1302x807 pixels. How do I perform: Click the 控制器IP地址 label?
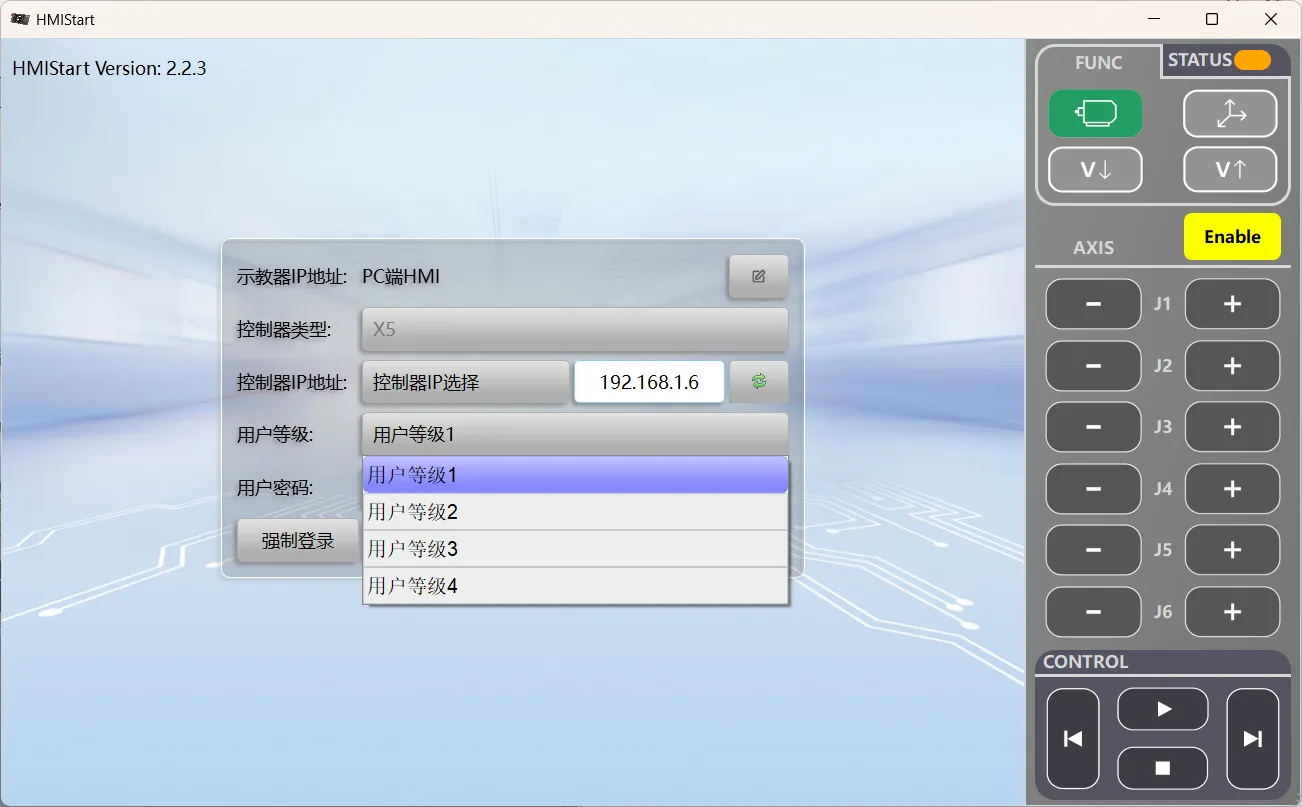click(292, 382)
